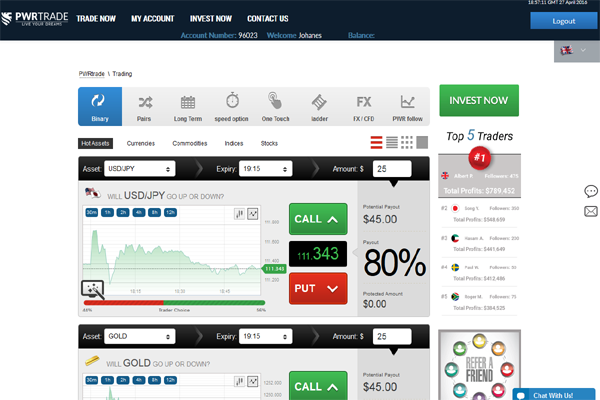Screen dimensions: 600x400
Task: Open the speech bubble chat side icon
Action: [591, 191]
